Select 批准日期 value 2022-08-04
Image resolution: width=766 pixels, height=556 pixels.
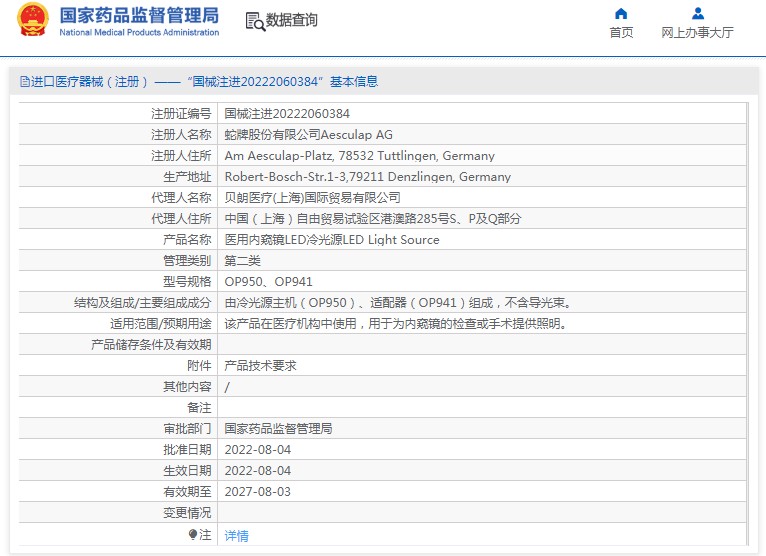click(x=257, y=449)
